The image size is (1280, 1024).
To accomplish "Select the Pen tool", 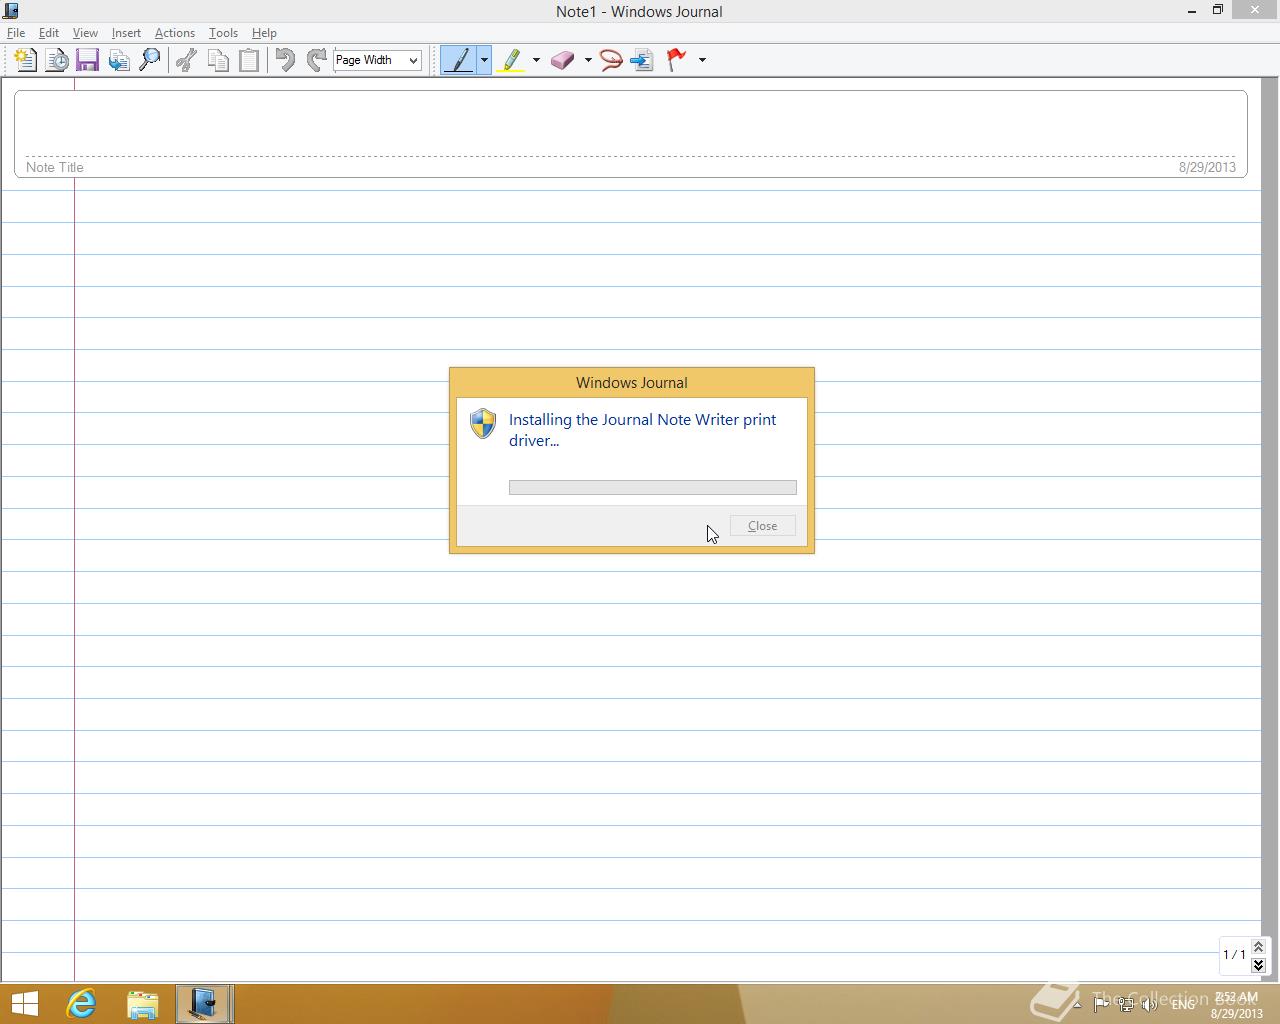I will point(459,60).
